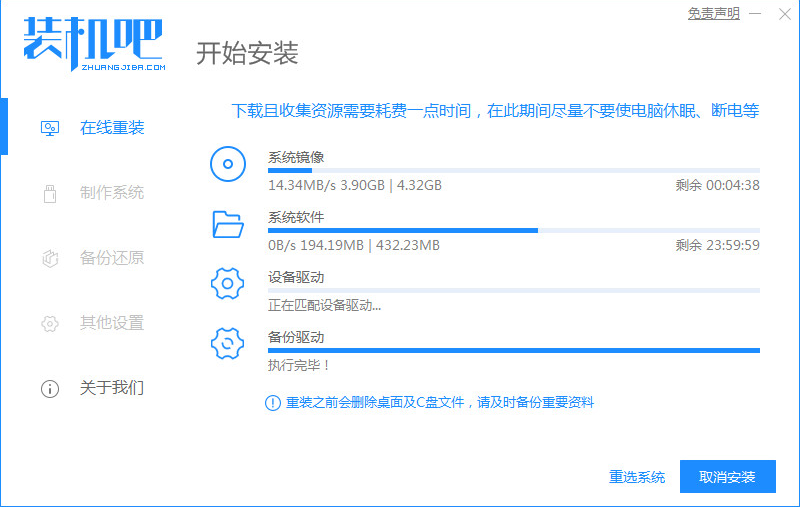
Task: Open the 关于我们 section
Action: point(111,388)
